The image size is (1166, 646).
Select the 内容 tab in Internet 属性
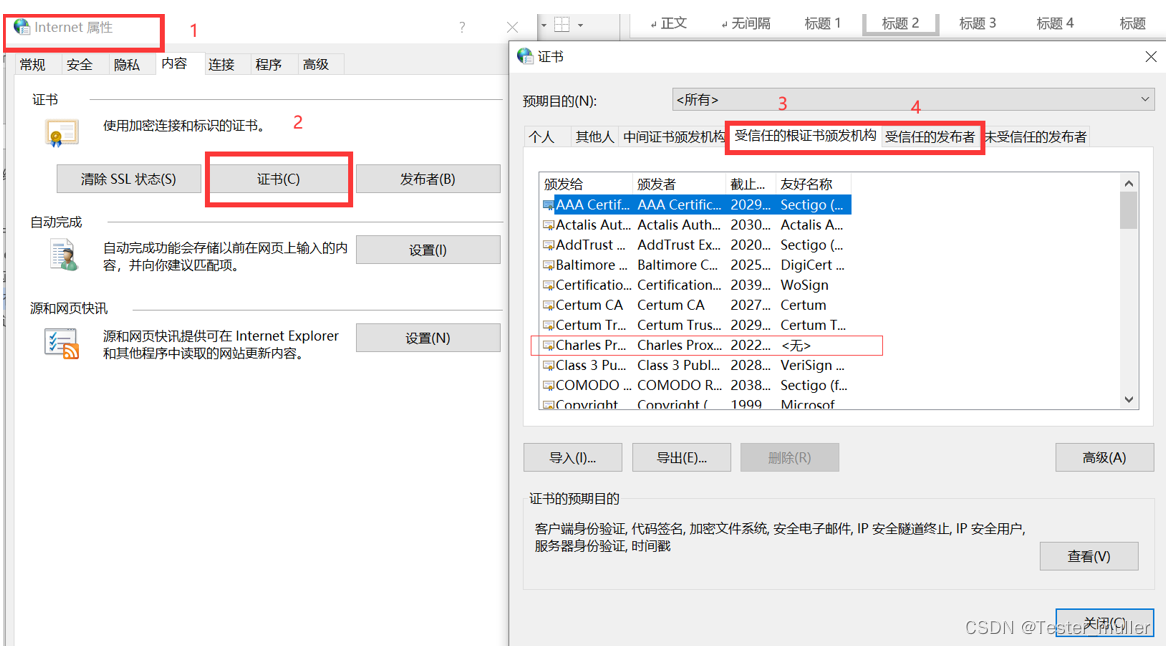[175, 63]
